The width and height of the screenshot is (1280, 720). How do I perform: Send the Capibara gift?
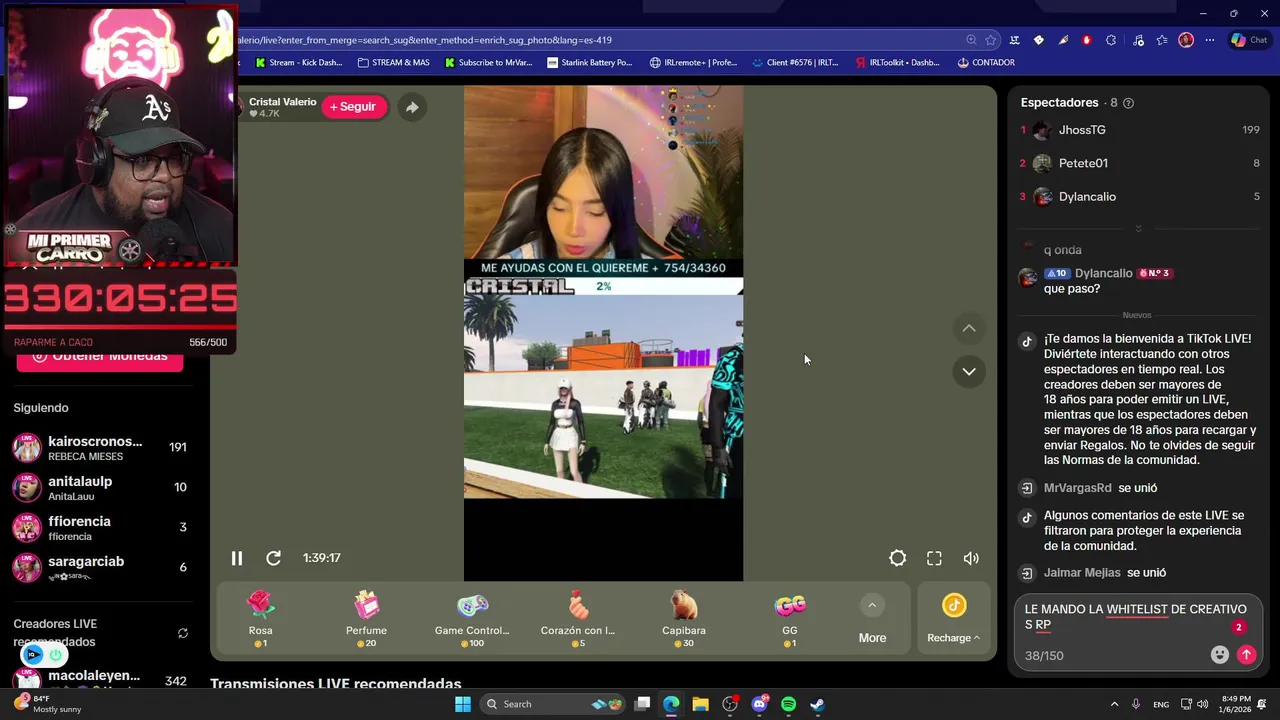point(684,618)
